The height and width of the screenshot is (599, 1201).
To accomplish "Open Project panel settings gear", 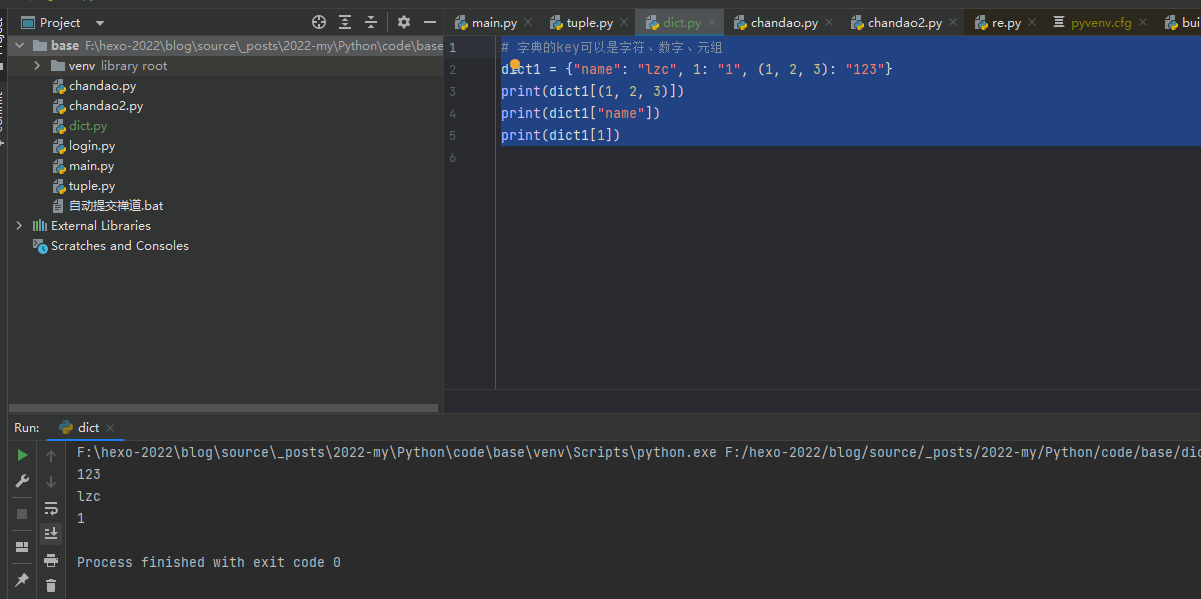I will pos(404,22).
